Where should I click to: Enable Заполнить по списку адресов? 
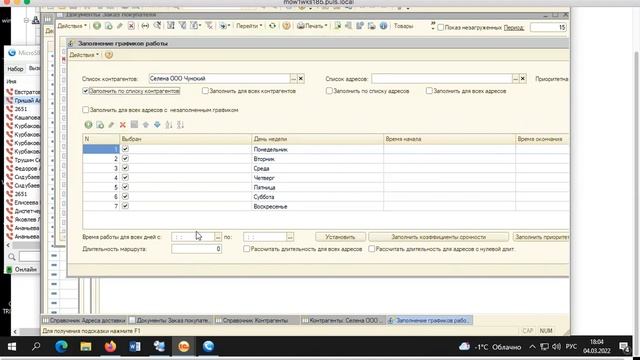(329, 91)
